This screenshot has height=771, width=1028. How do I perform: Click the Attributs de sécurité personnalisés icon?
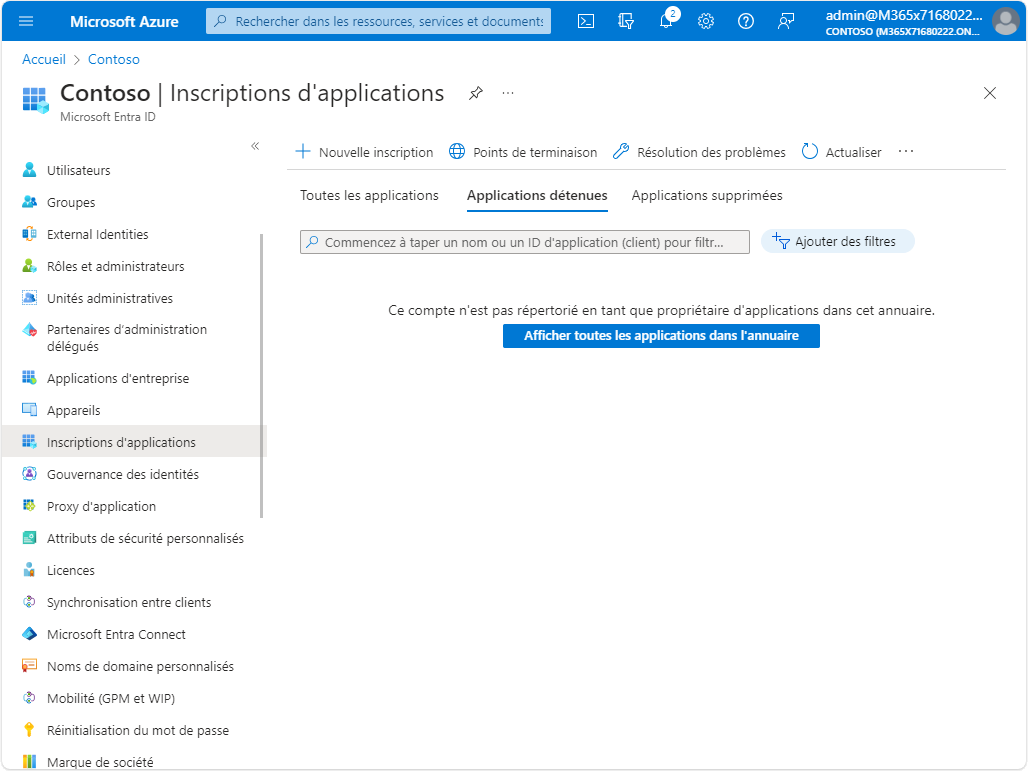click(x=30, y=538)
